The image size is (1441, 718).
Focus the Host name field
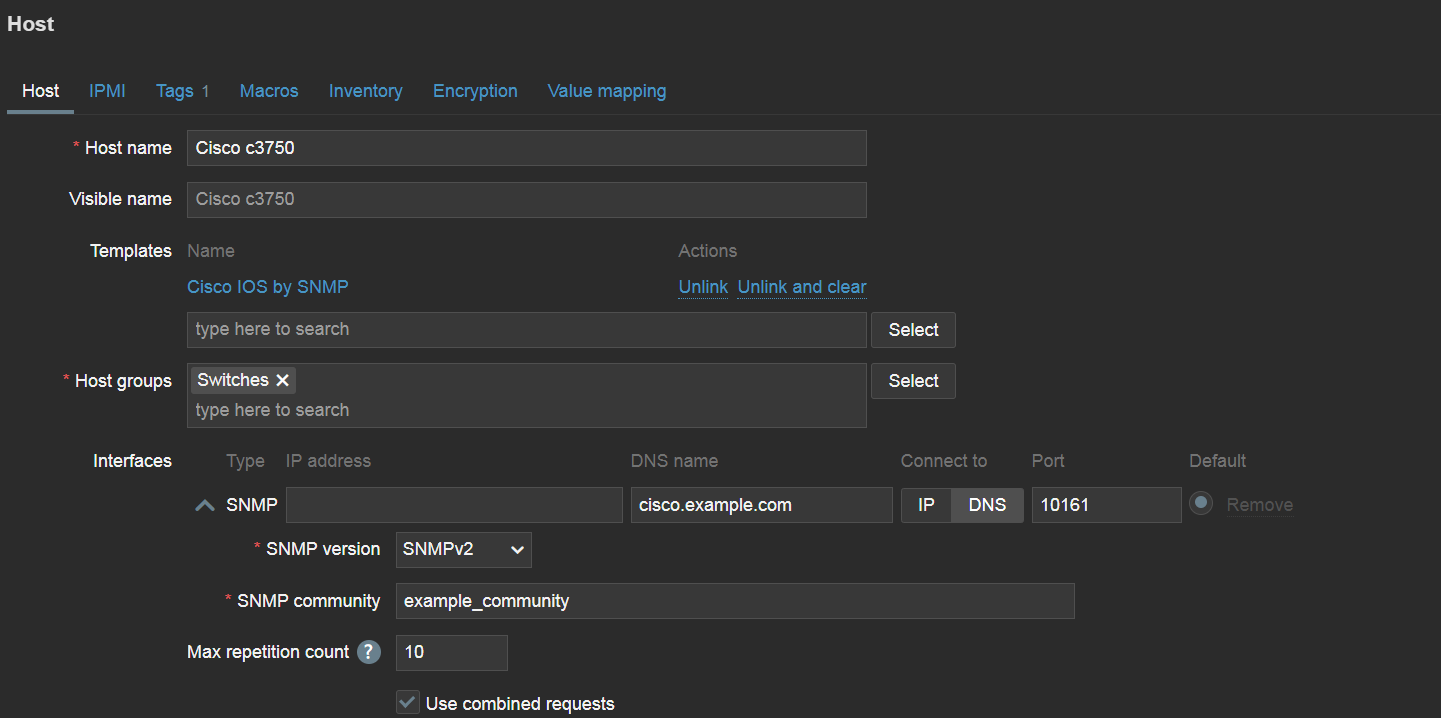pos(527,148)
